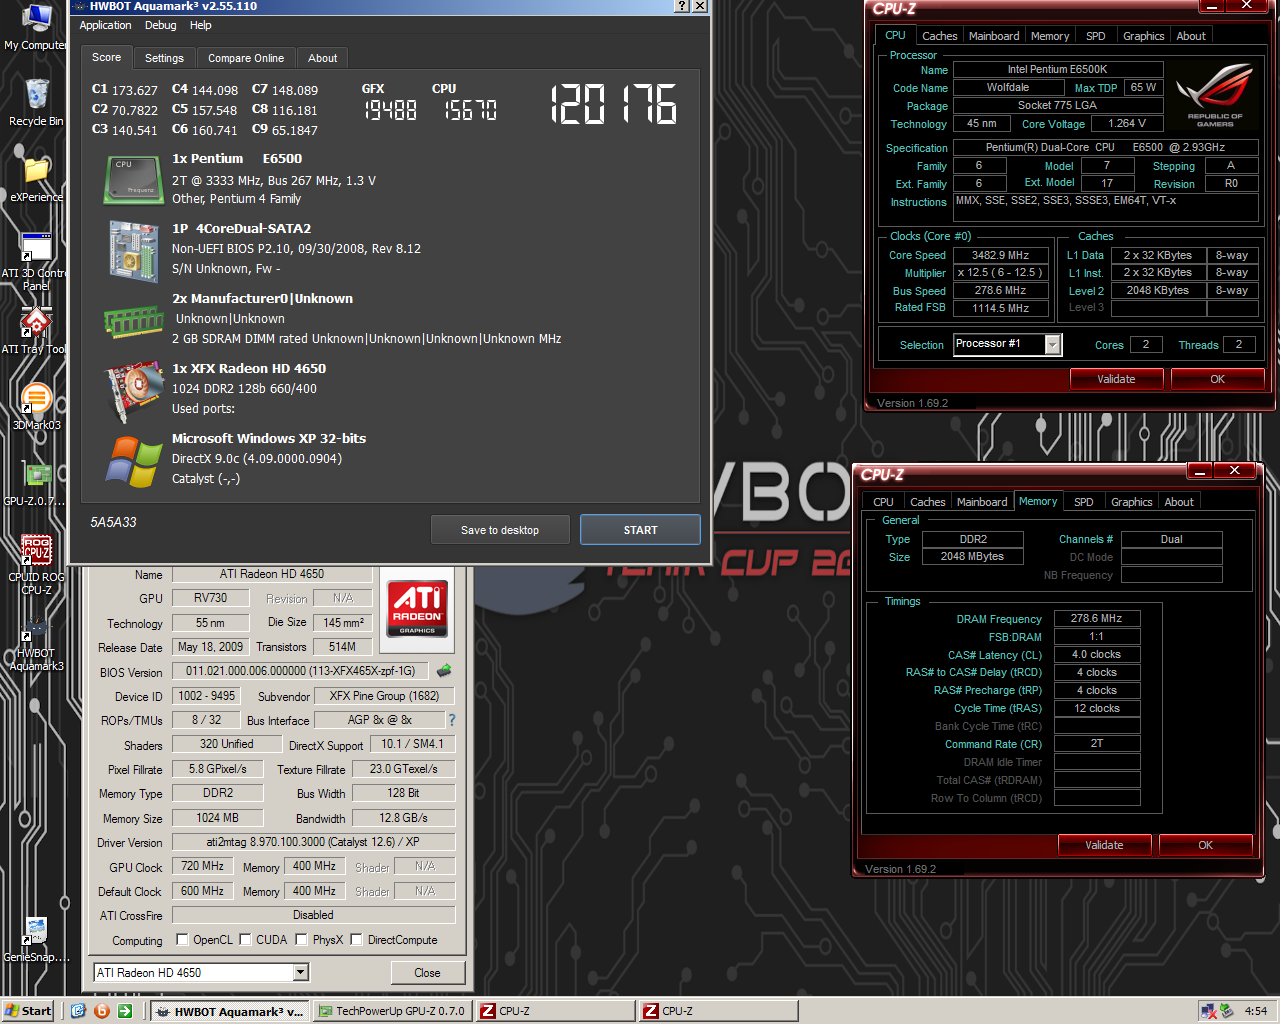Enable the DirectCompute checkbox in GPU-Z
The height and width of the screenshot is (1024, 1280).
(x=356, y=940)
